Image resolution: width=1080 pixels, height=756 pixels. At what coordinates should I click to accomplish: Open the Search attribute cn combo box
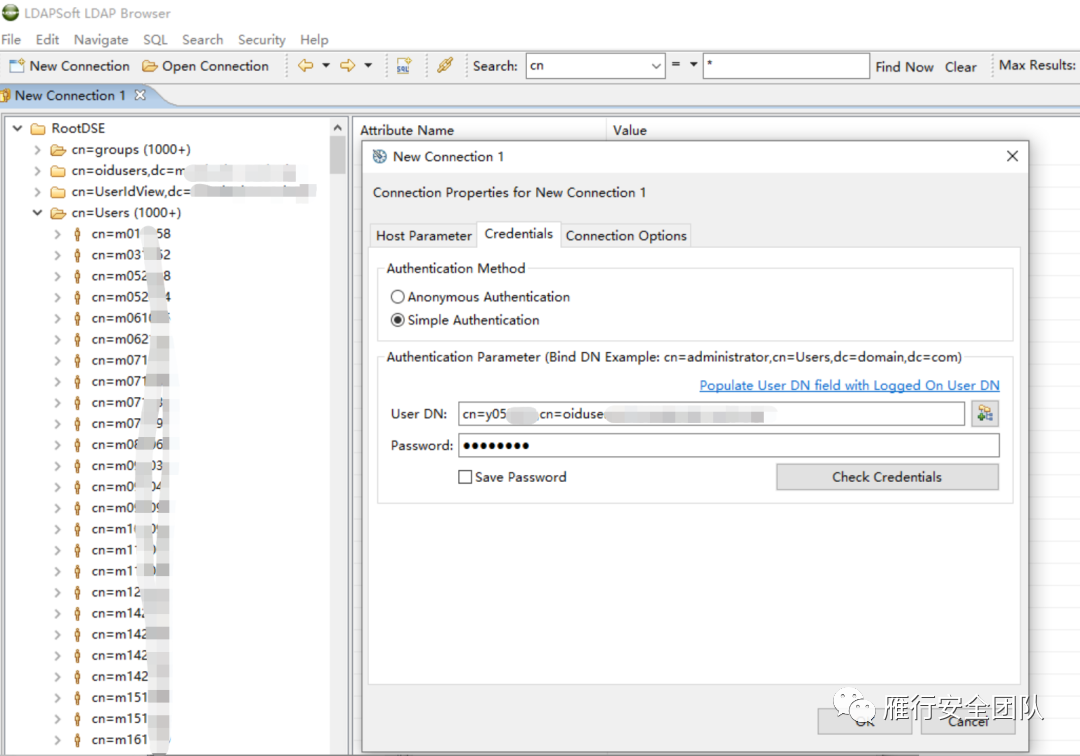click(x=595, y=66)
